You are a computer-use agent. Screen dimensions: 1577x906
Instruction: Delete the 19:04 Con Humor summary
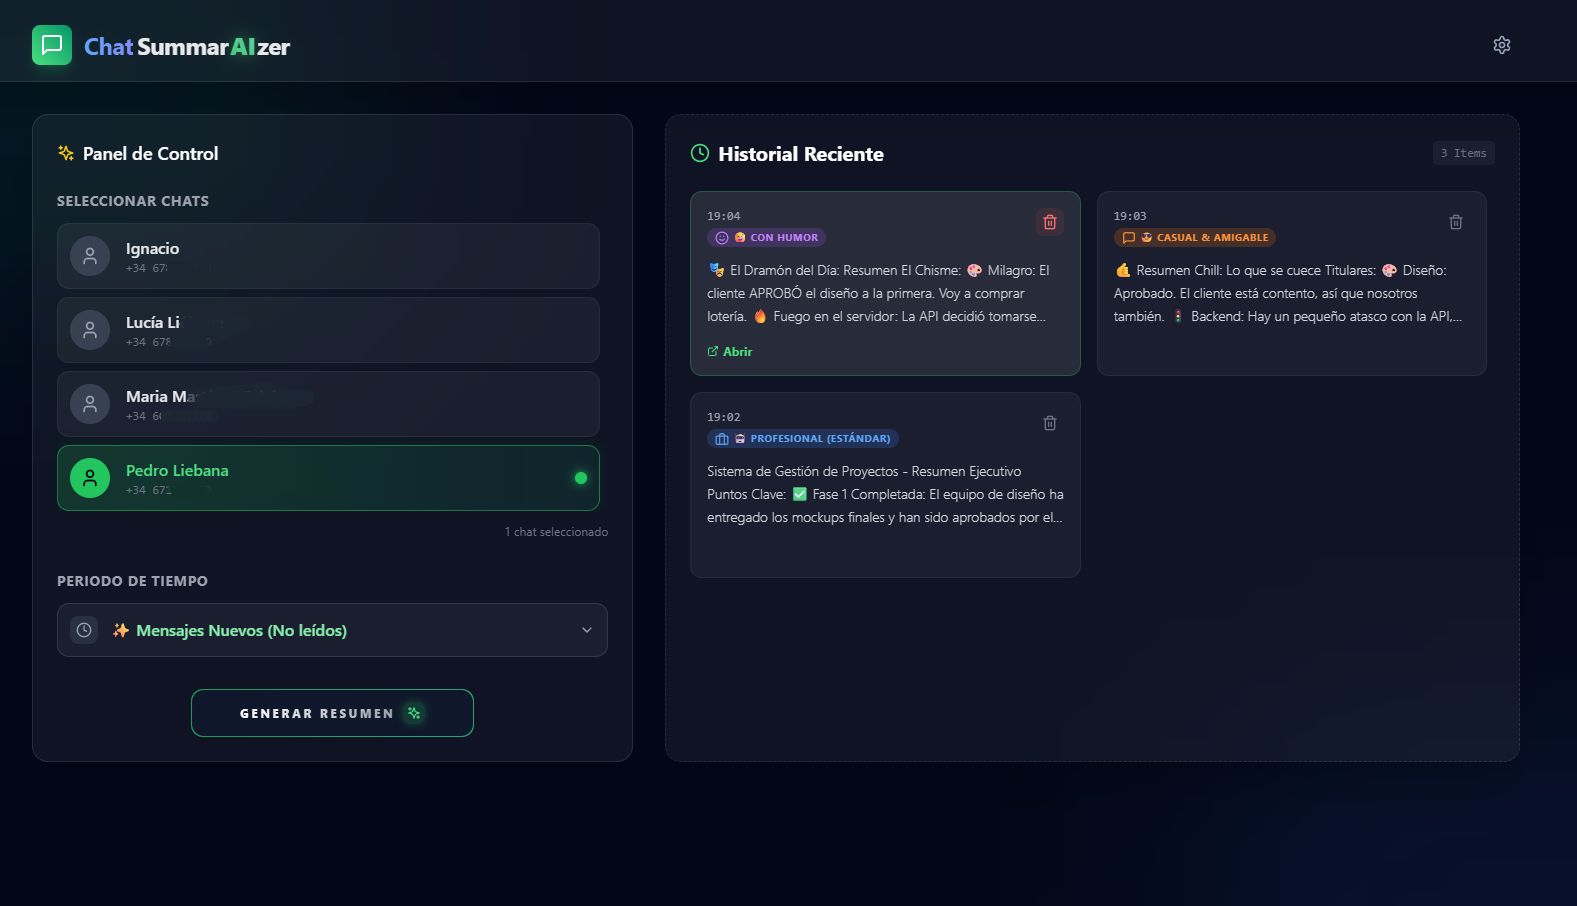[x=1049, y=222]
